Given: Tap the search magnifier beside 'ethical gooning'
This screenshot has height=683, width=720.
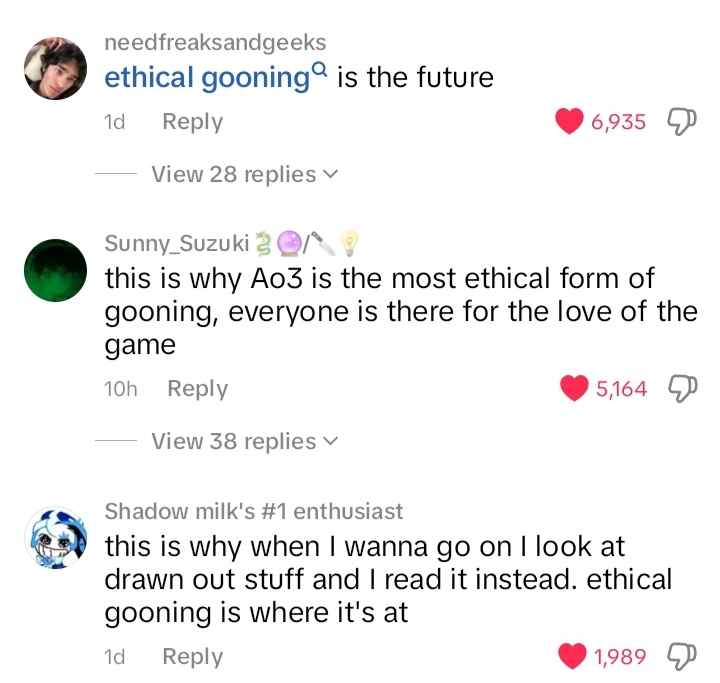Looking at the screenshot, I should coord(320,69).
